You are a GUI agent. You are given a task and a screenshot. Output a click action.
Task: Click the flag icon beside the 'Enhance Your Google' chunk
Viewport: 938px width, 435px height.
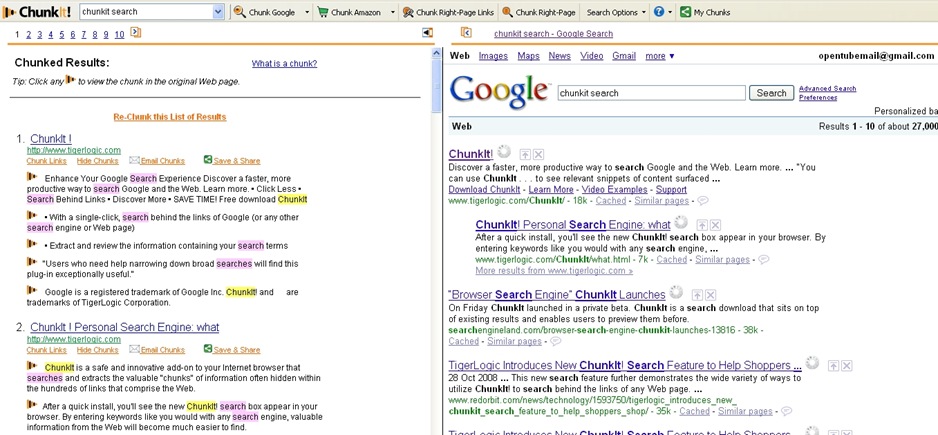click(x=32, y=177)
